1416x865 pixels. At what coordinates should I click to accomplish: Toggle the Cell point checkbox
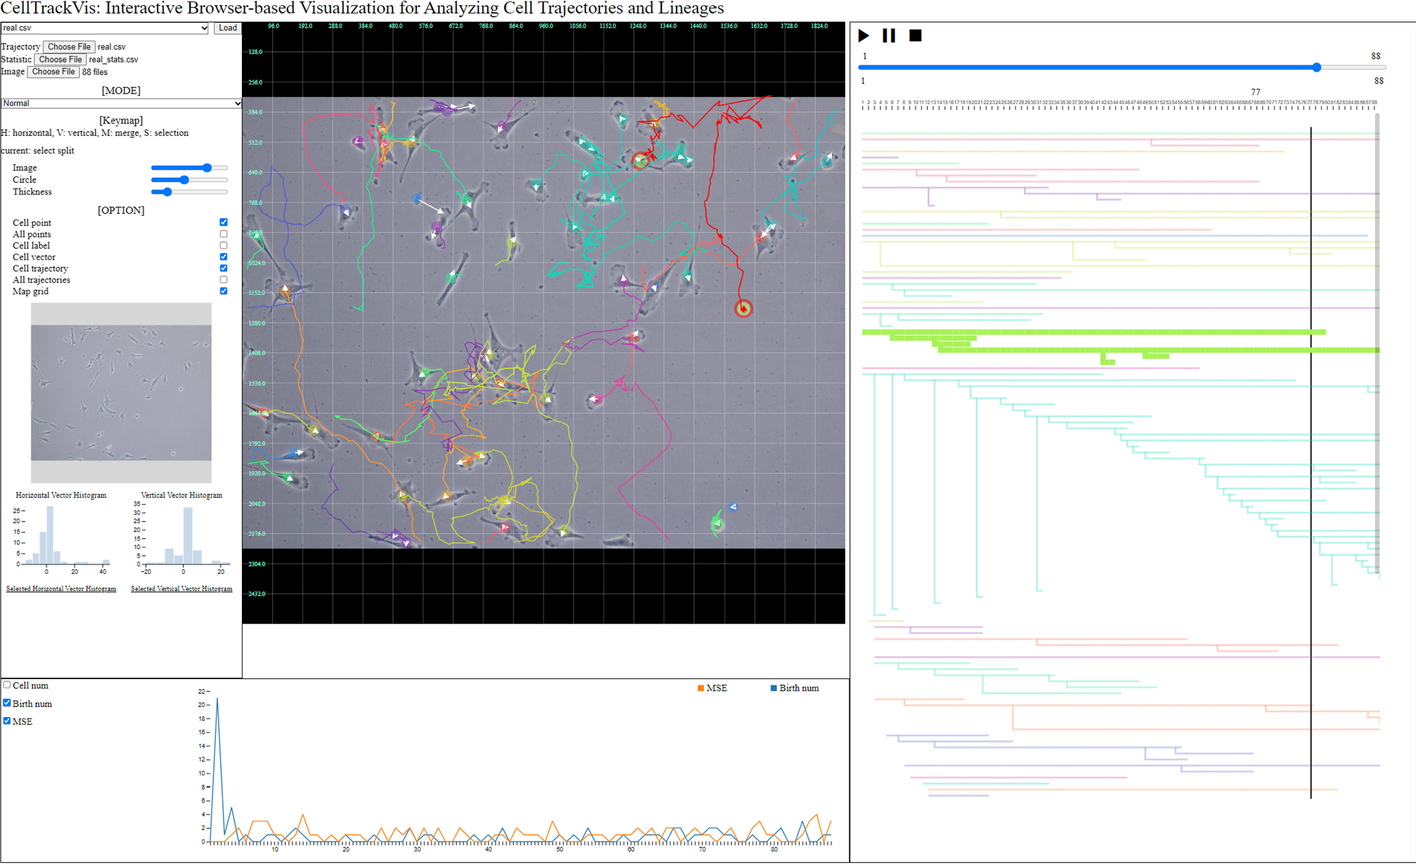[223, 223]
